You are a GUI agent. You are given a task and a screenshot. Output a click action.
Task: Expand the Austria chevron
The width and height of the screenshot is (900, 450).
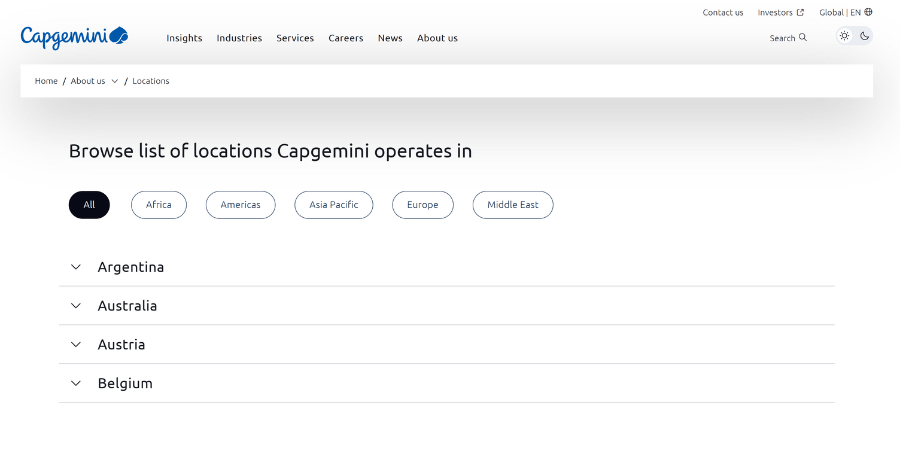click(76, 344)
